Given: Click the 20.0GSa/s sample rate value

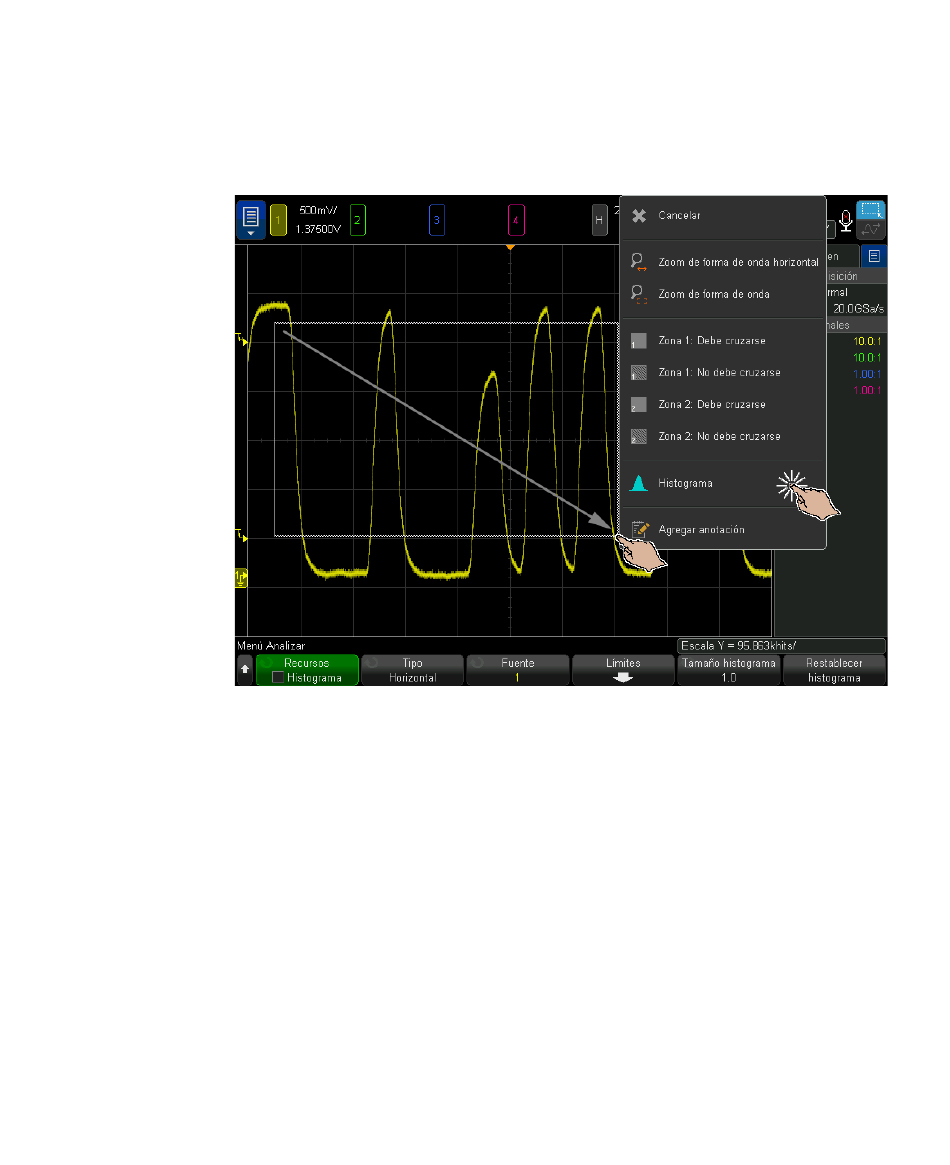Looking at the screenshot, I should 858,308.
